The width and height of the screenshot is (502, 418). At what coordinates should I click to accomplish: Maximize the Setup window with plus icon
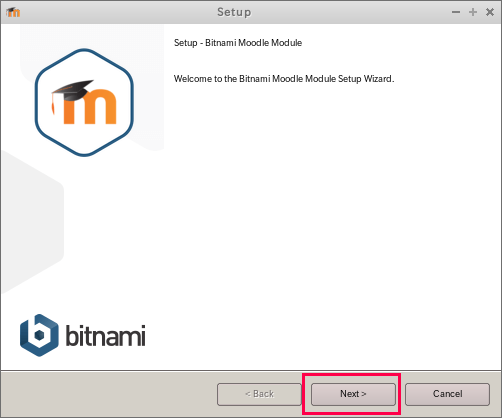click(473, 12)
